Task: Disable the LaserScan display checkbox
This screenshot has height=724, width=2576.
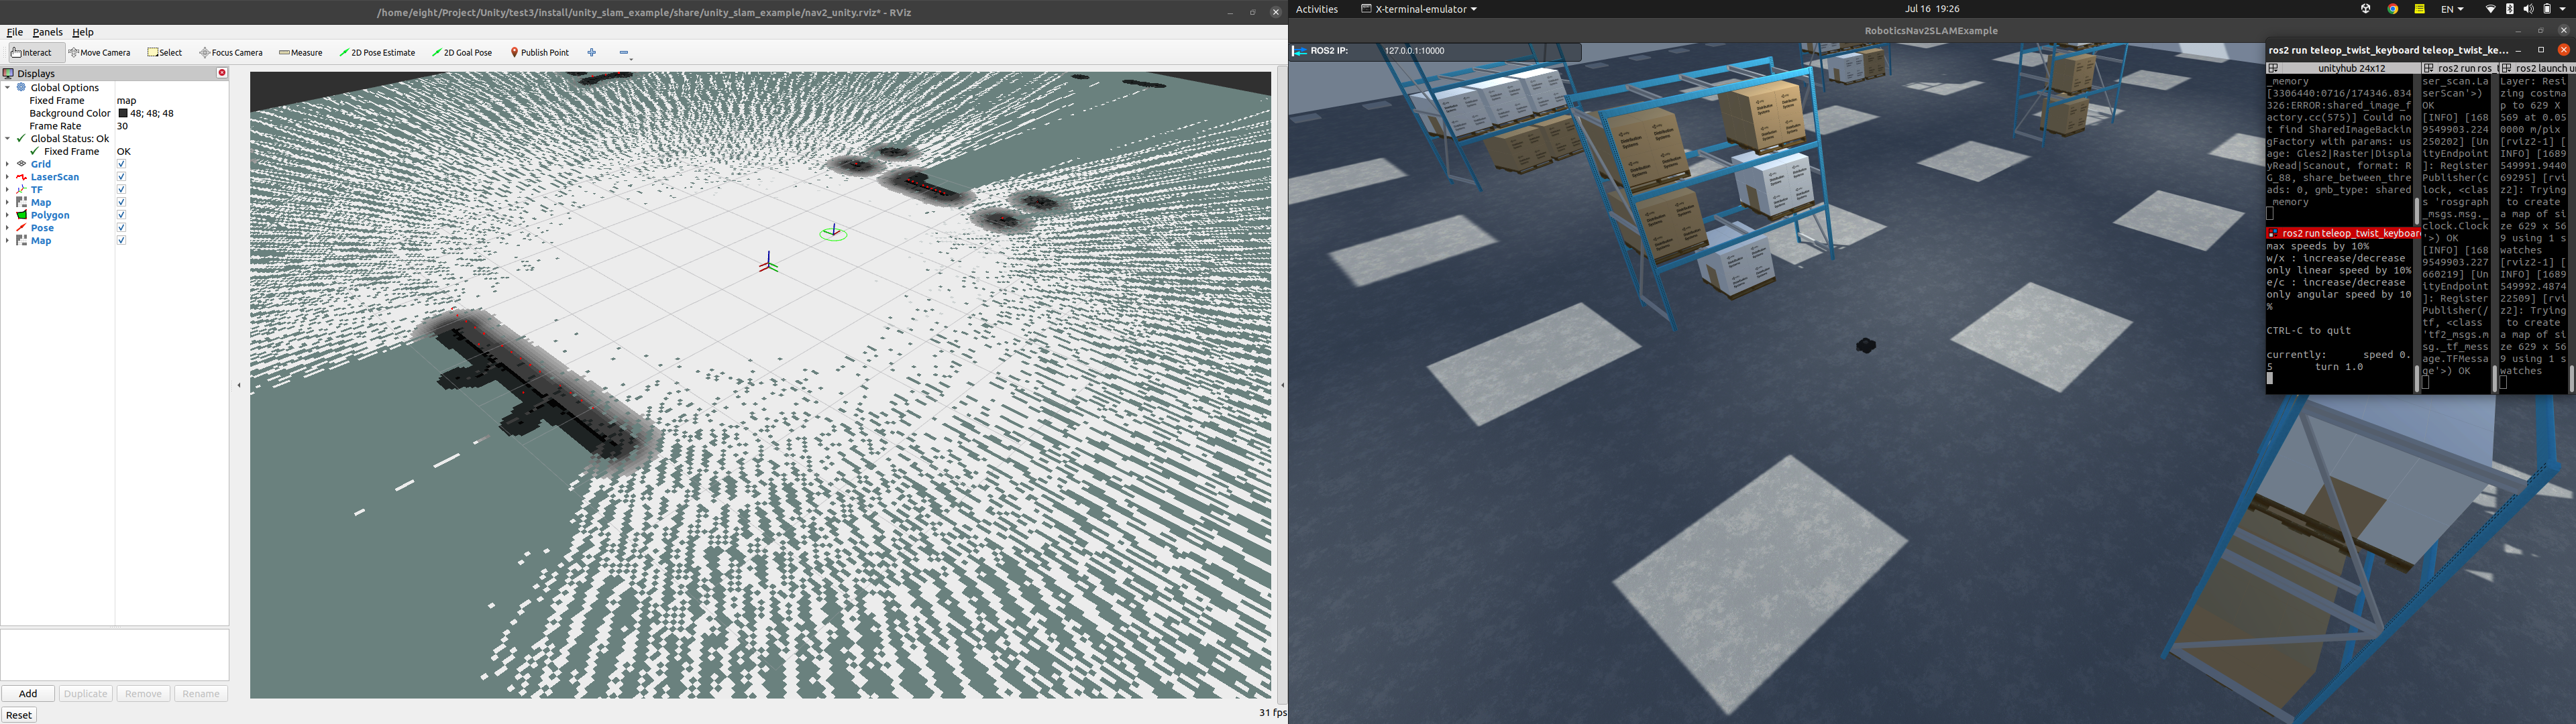Action: coord(121,177)
